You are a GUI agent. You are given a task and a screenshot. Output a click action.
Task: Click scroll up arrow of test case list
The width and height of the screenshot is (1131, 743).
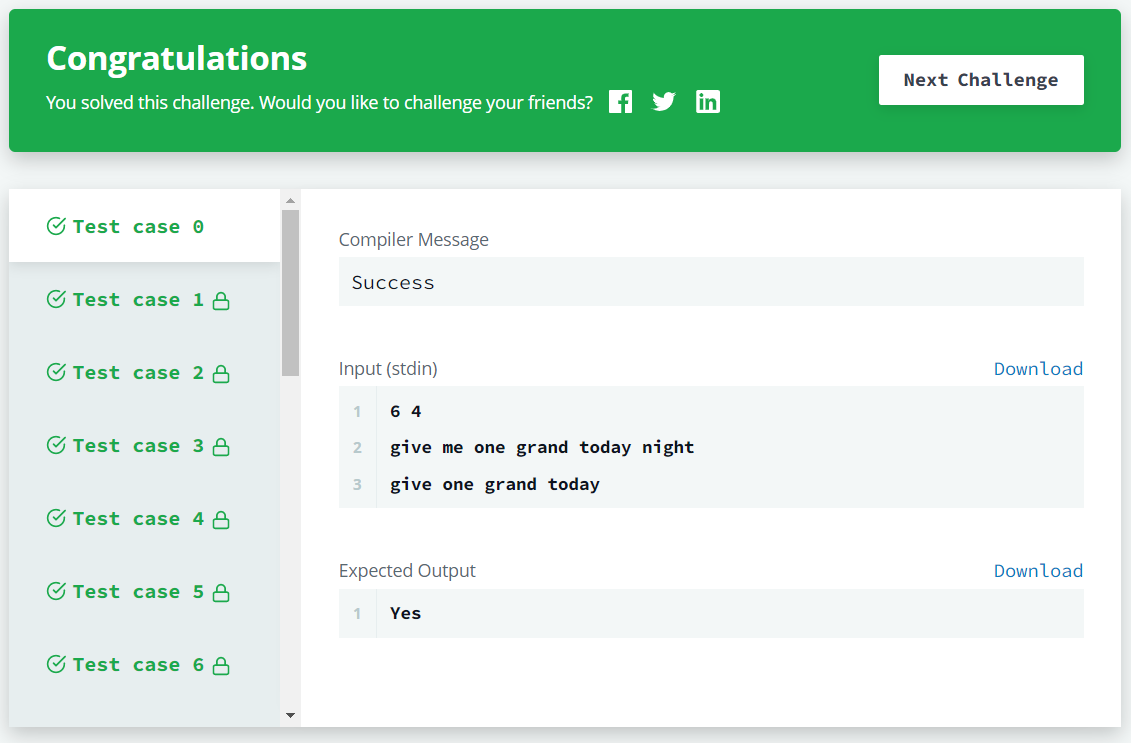coord(290,201)
